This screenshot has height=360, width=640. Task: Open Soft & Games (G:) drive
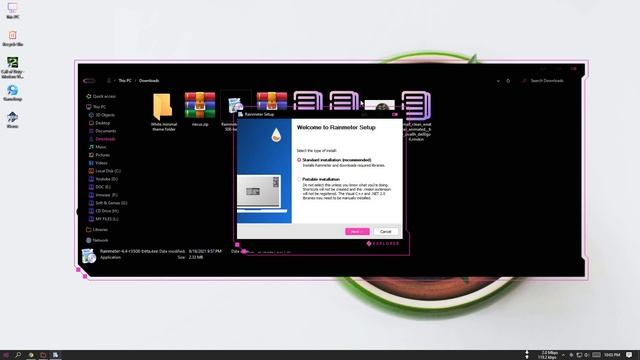(108, 203)
